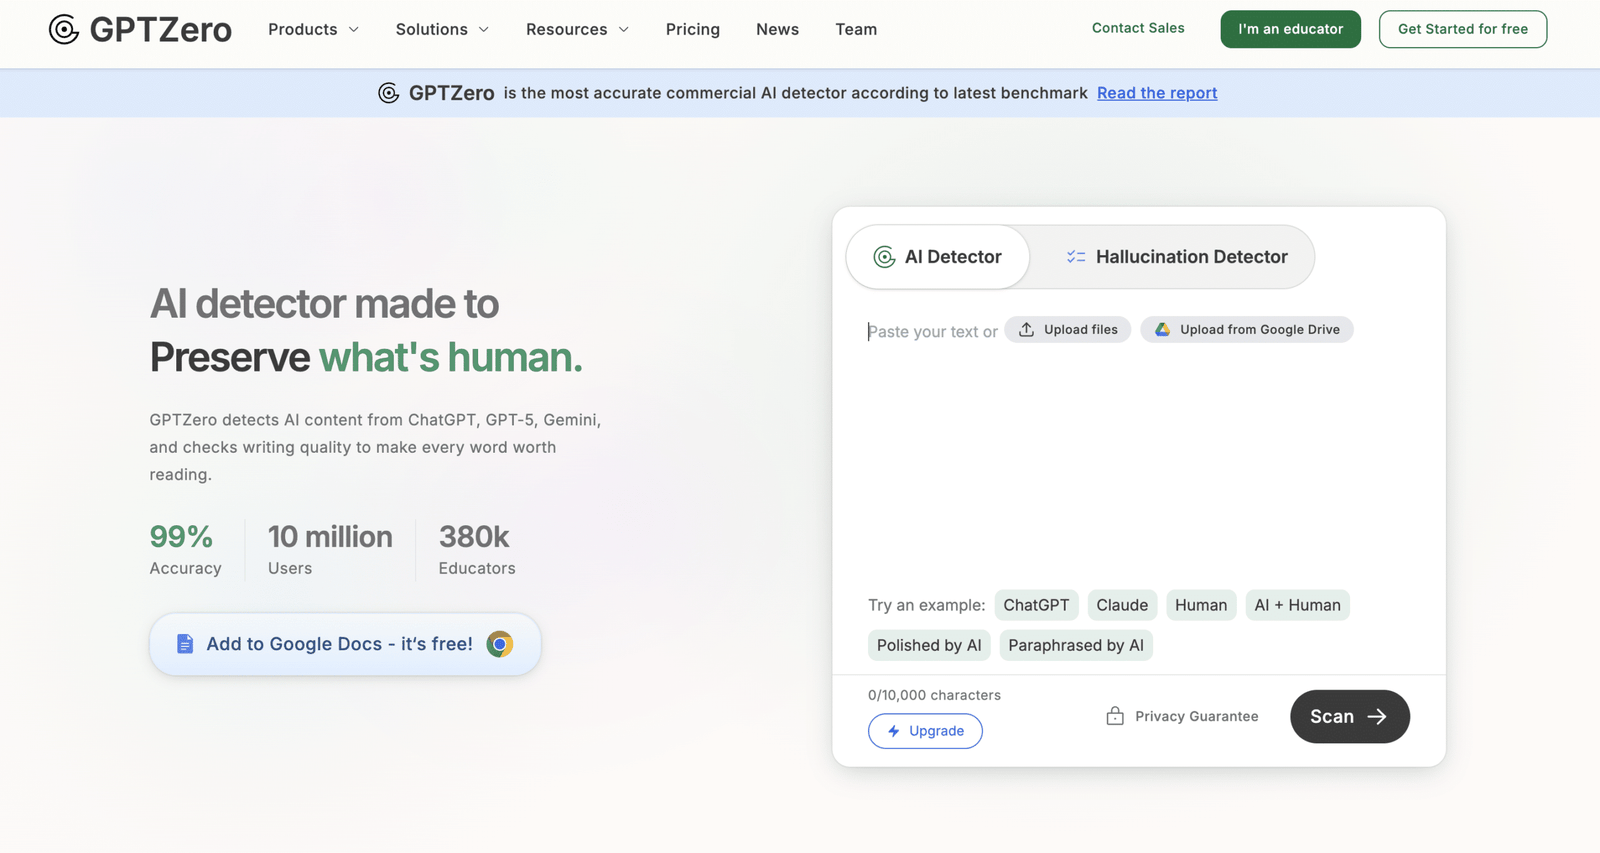Click the Contact Sales link
This screenshot has width=1600, height=853.
click(x=1138, y=28)
